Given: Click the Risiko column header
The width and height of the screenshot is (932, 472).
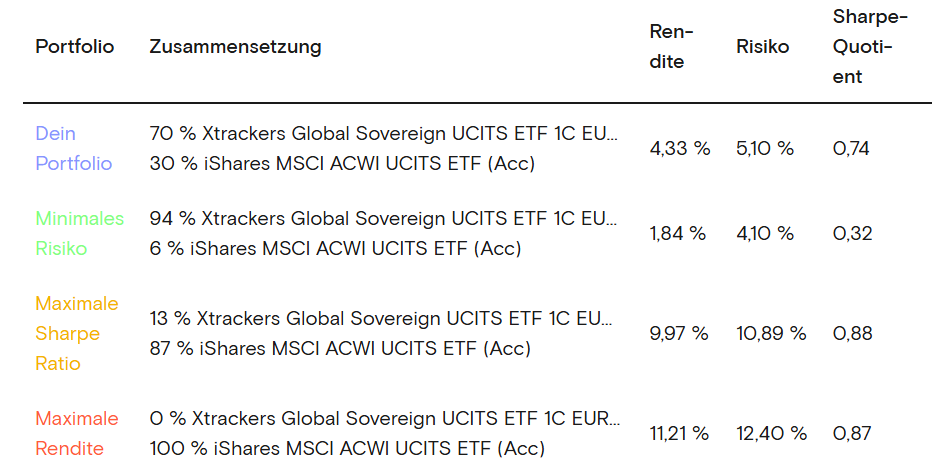Looking at the screenshot, I should (762, 47).
